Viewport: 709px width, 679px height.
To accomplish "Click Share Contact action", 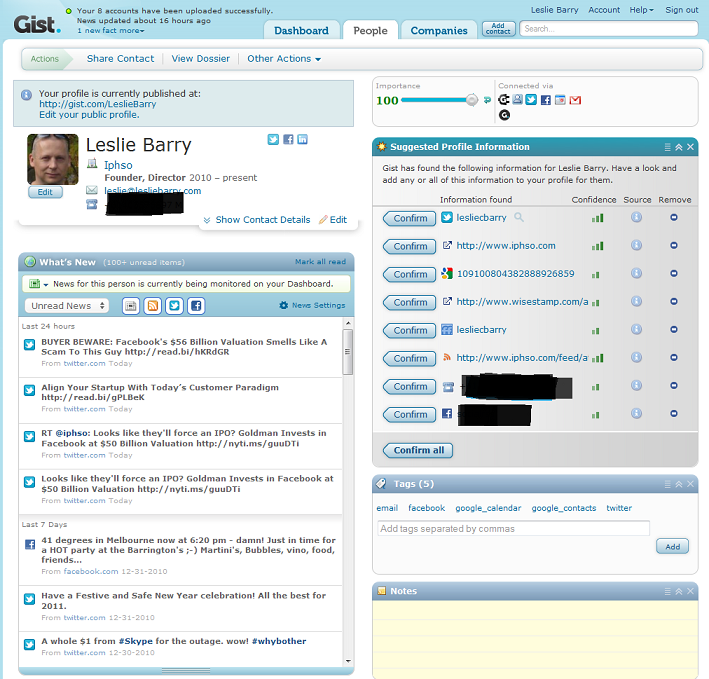I will click(120, 59).
